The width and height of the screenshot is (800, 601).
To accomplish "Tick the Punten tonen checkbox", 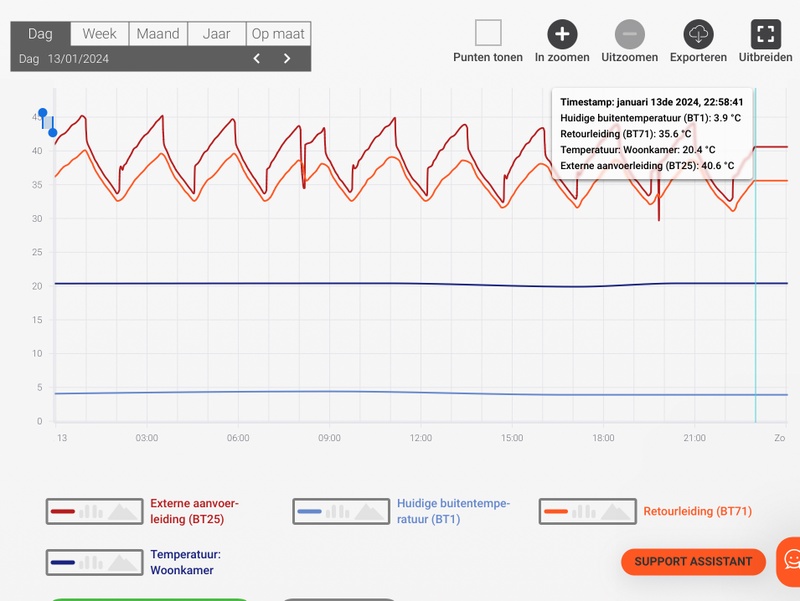I will click(x=488, y=34).
